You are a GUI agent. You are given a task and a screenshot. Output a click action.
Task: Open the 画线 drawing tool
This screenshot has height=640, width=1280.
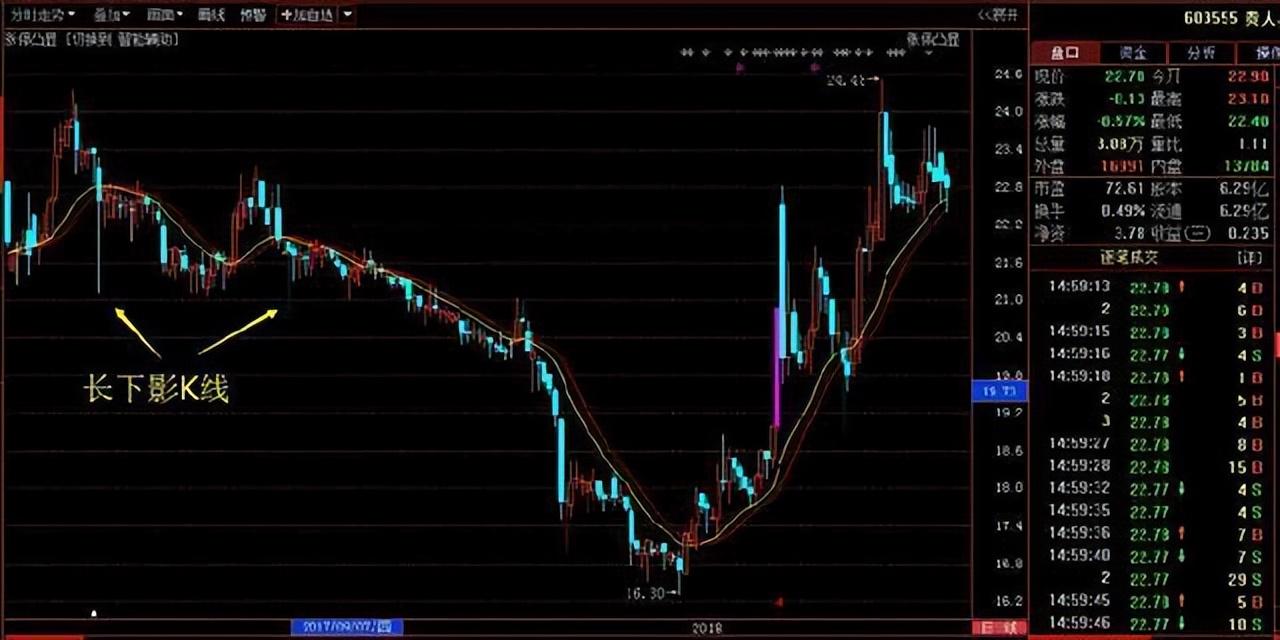pyautogui.click(x=211, y=15)
